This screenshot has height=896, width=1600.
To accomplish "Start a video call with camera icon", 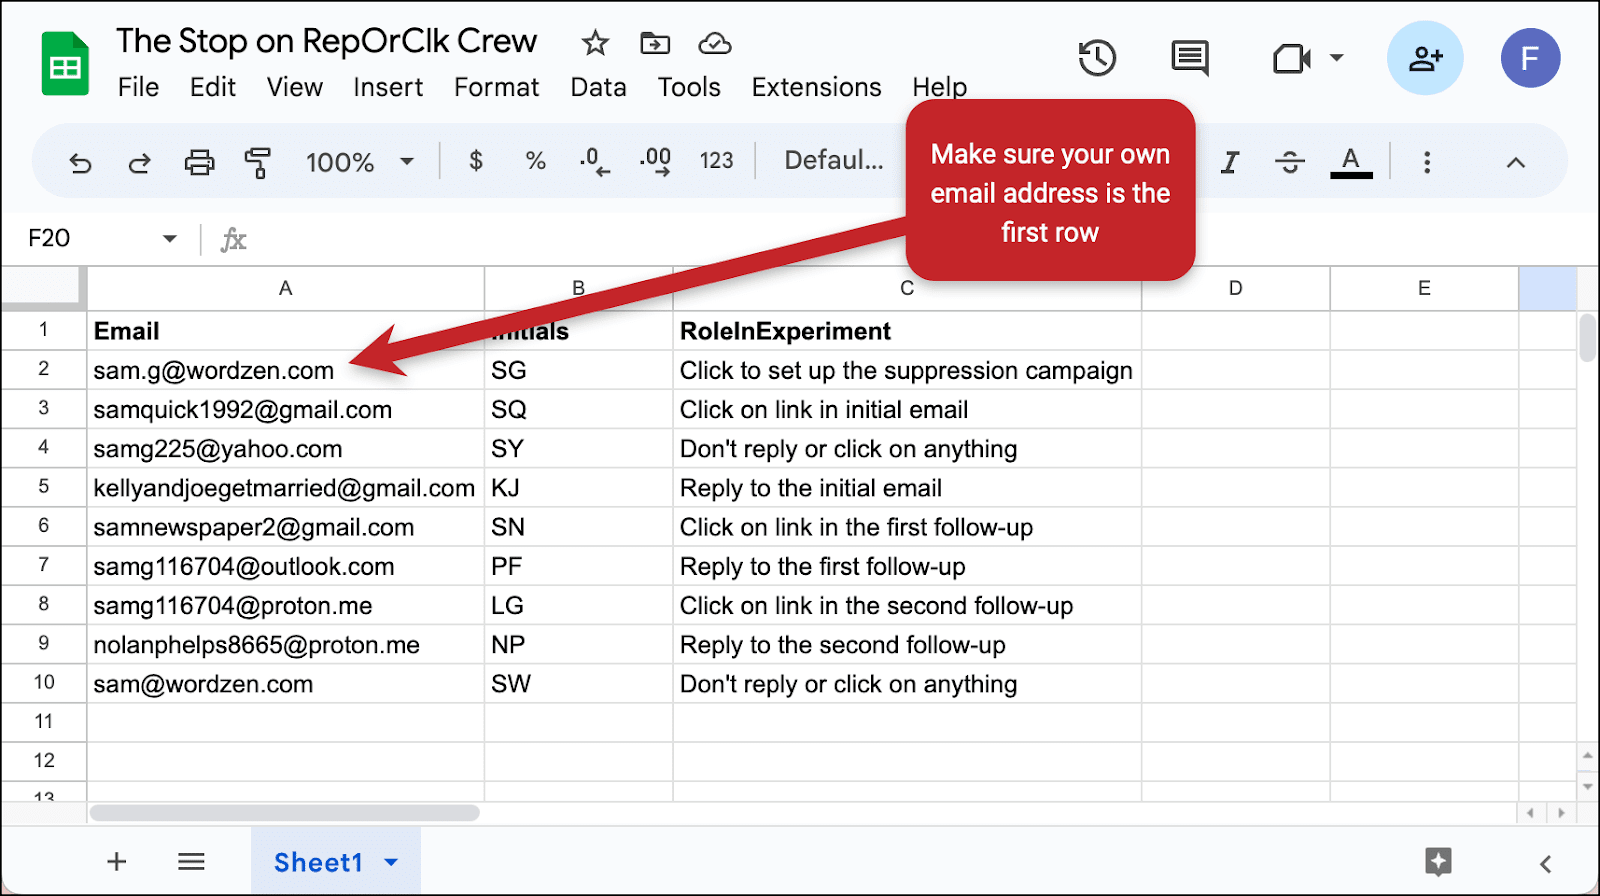I will click(x=1291, y=58).
